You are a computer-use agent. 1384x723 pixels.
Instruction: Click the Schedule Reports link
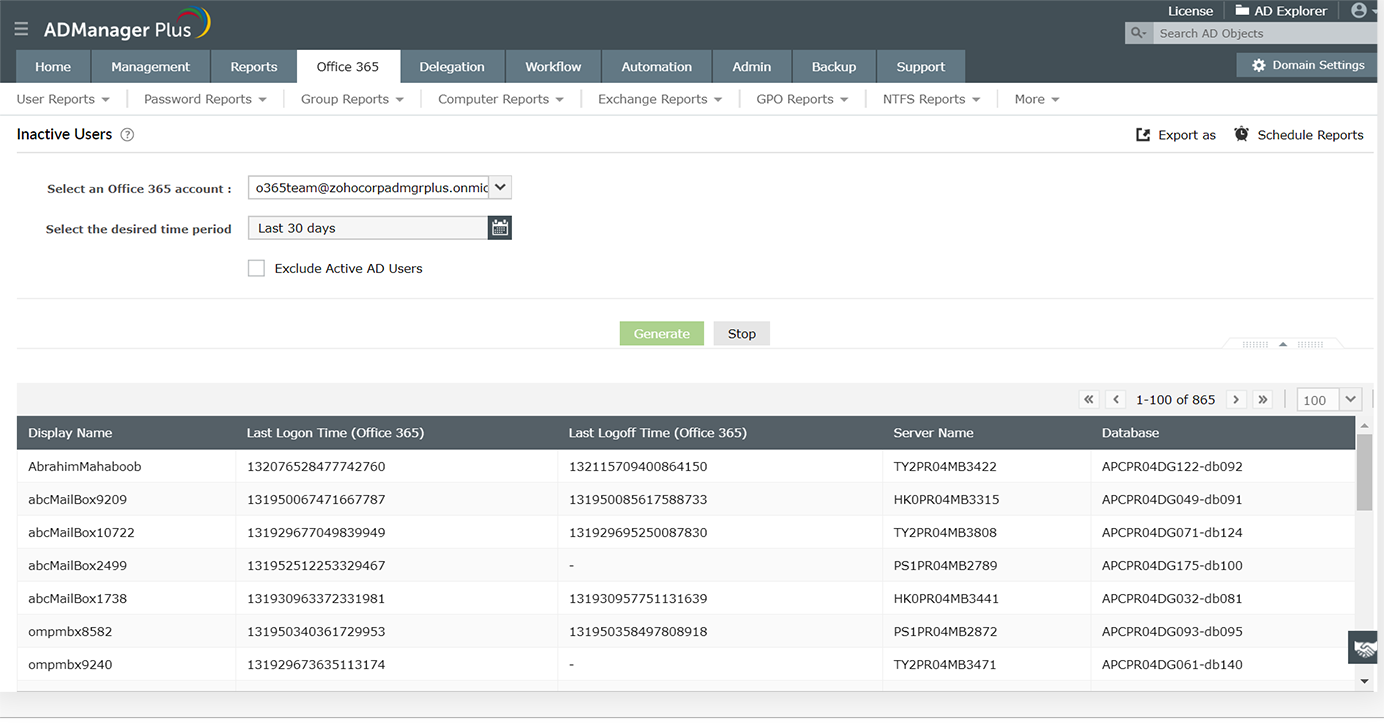(1310, 135)
